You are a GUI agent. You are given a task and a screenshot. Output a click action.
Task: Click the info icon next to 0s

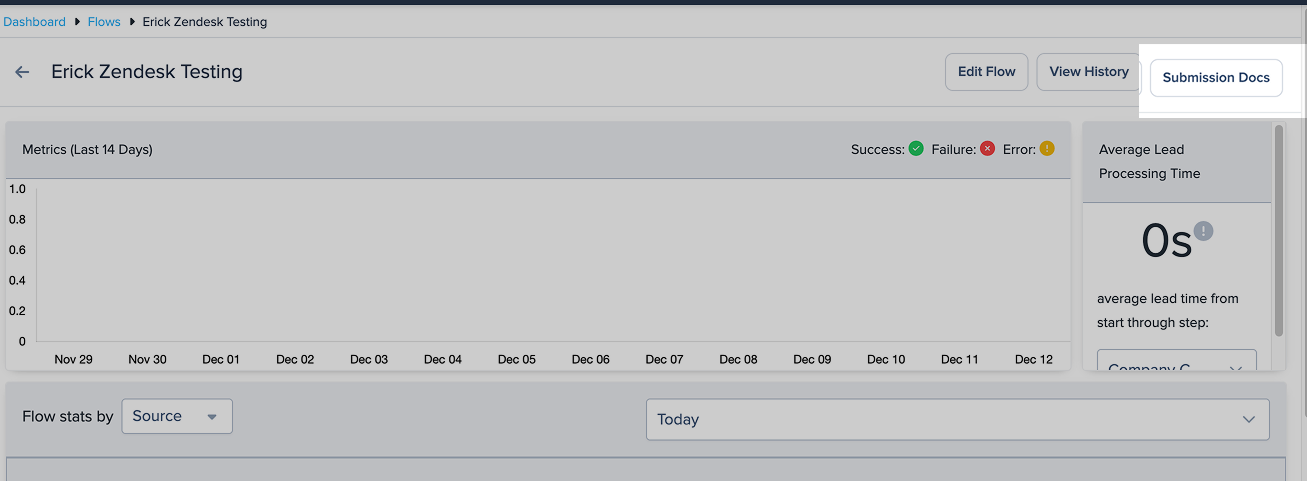point(1204,231)
